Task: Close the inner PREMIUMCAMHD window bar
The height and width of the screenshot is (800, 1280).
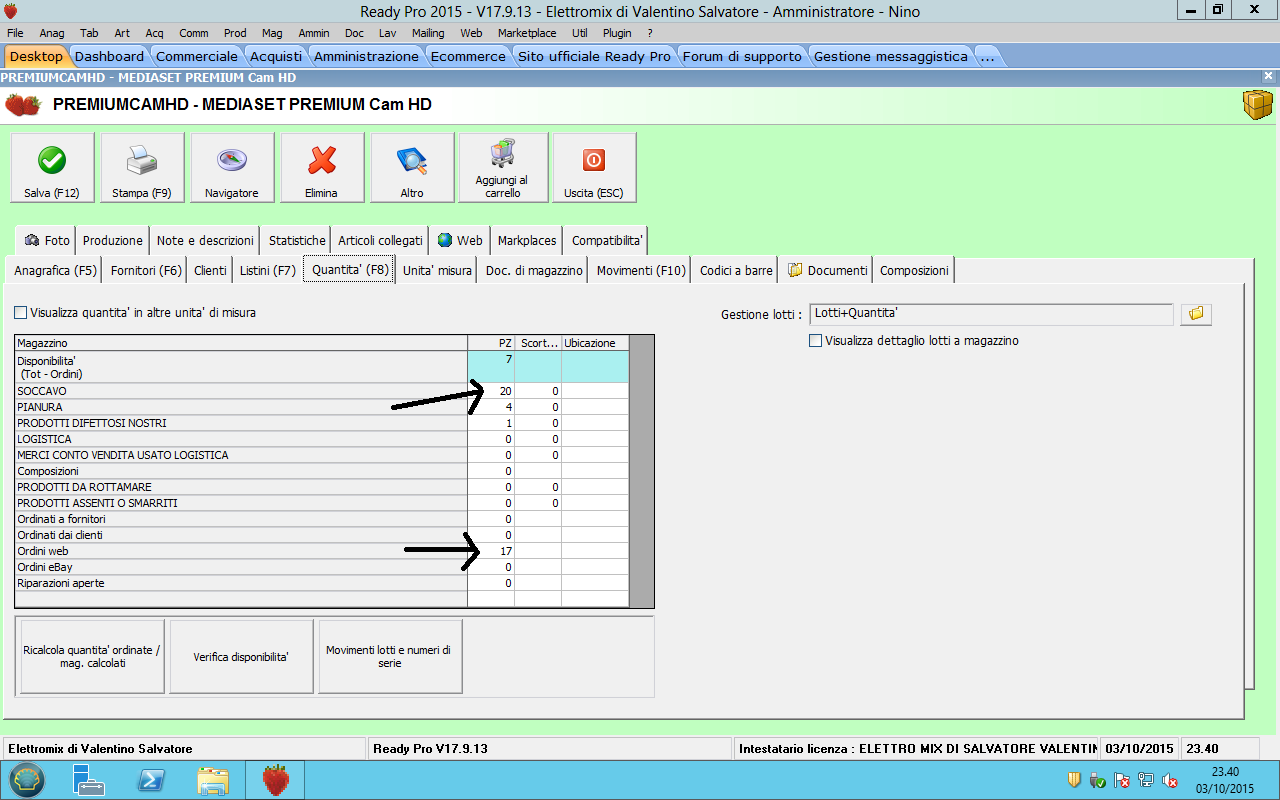Action: point(1269,76)
